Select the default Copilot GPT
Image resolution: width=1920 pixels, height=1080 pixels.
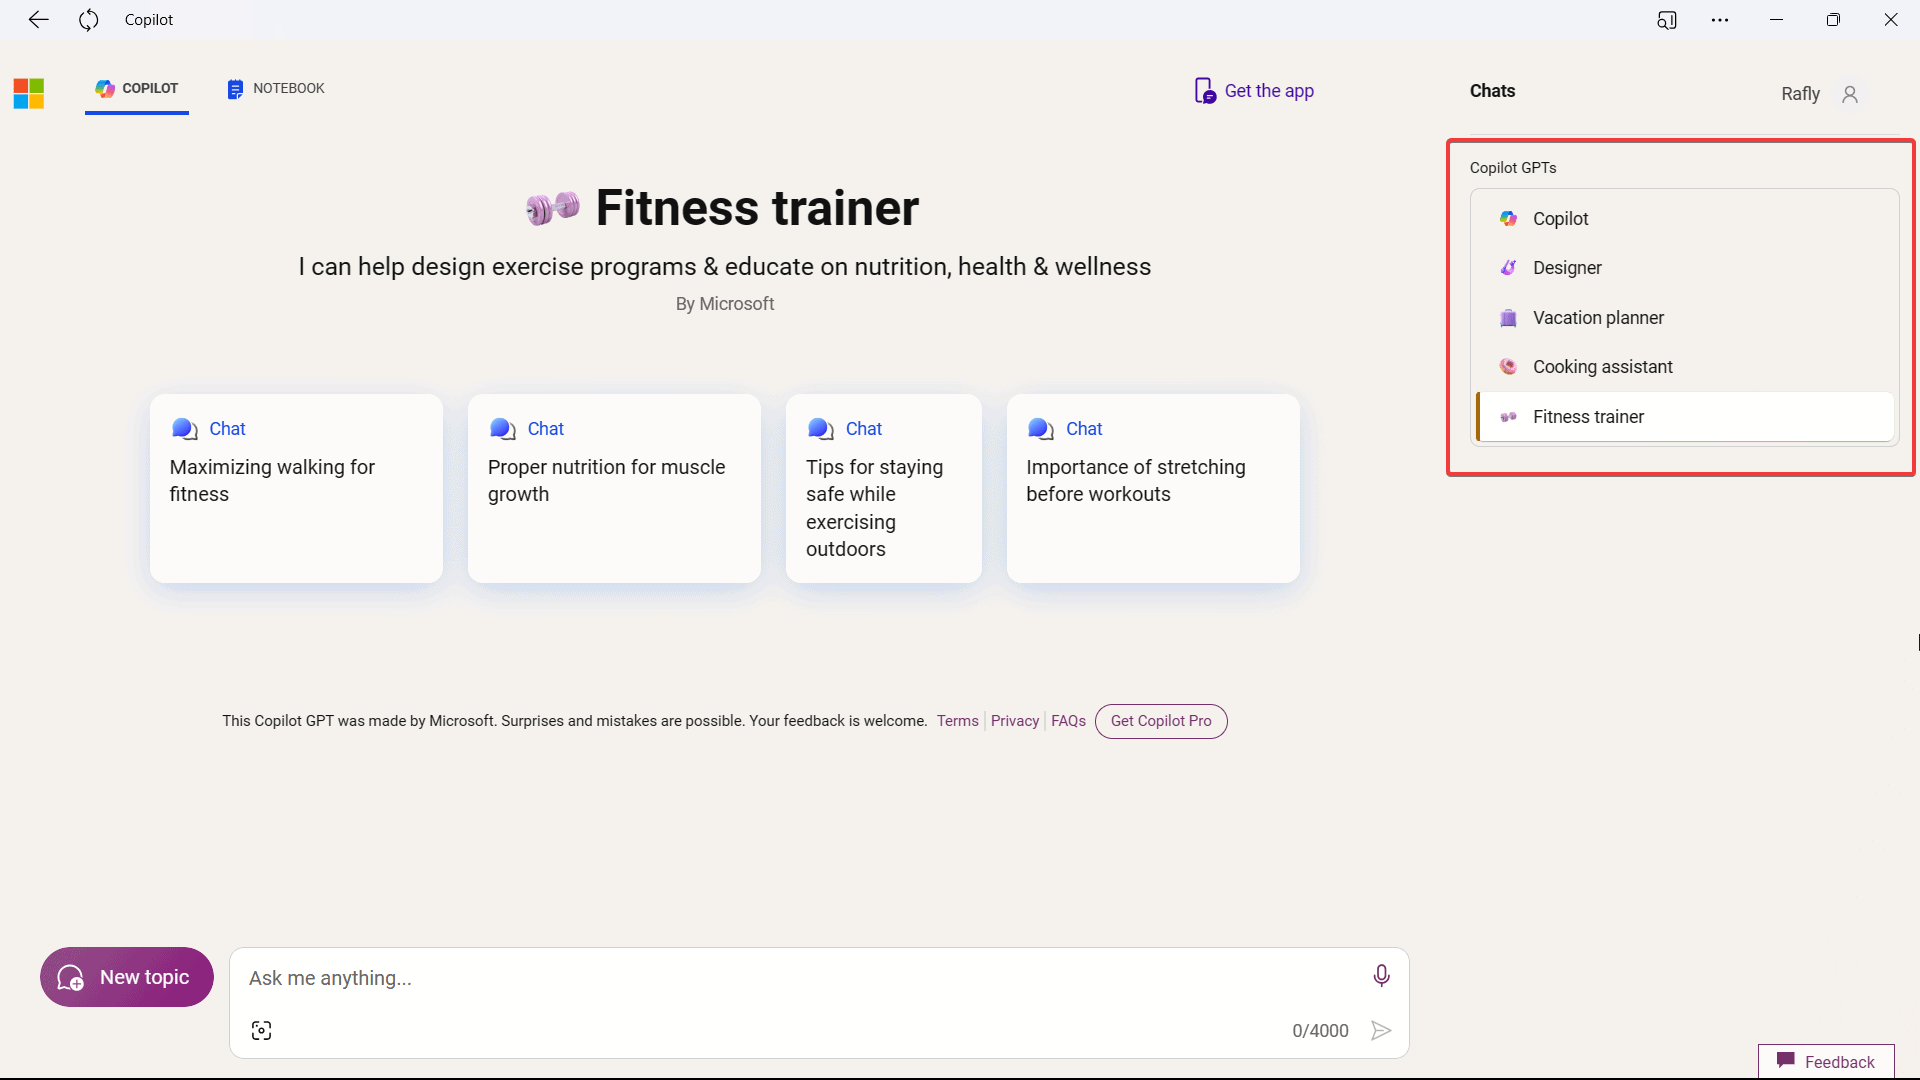1561,218
